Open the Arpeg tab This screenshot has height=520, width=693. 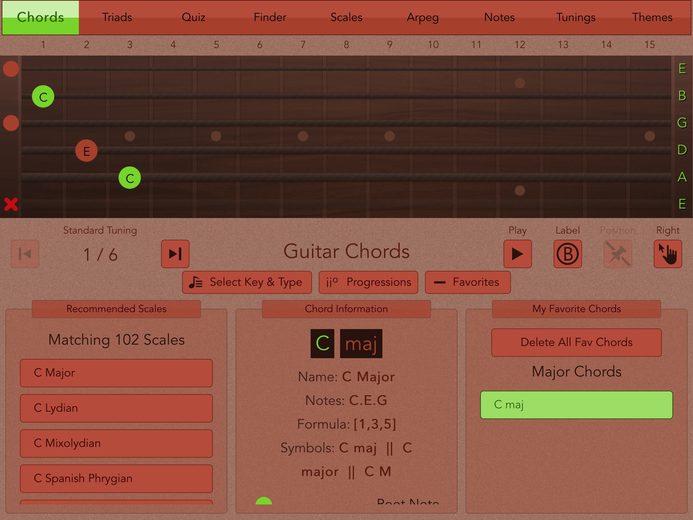click(x=423, y=17)
